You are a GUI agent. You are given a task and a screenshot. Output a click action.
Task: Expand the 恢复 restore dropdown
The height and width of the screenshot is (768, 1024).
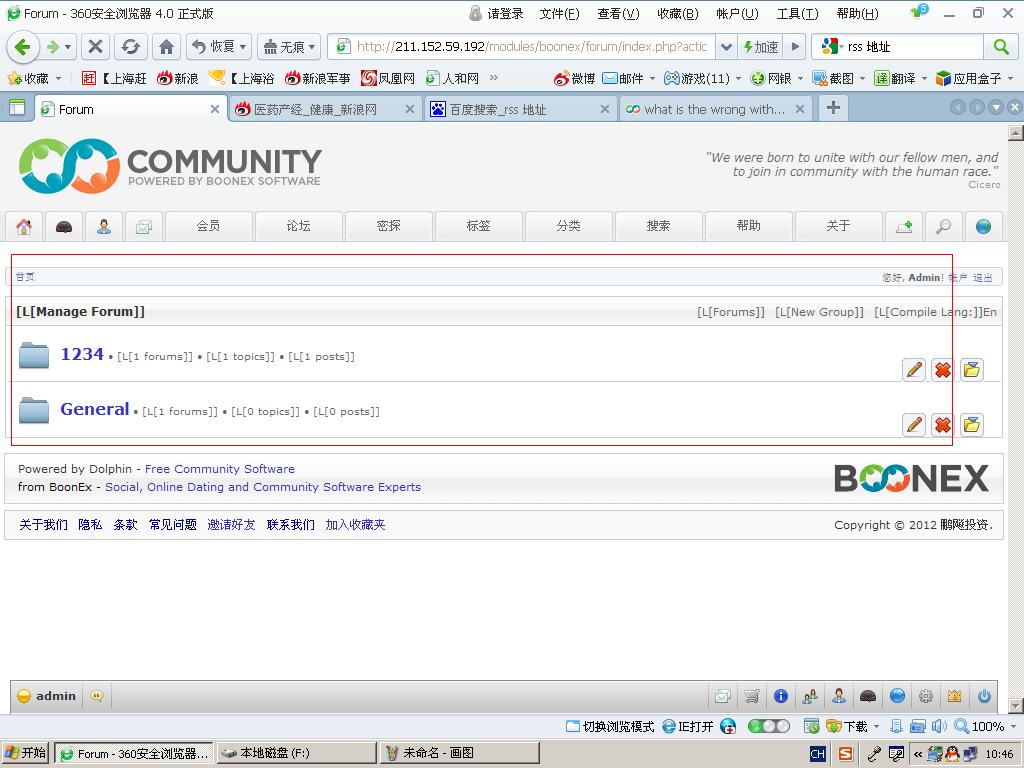click(243, 46)
